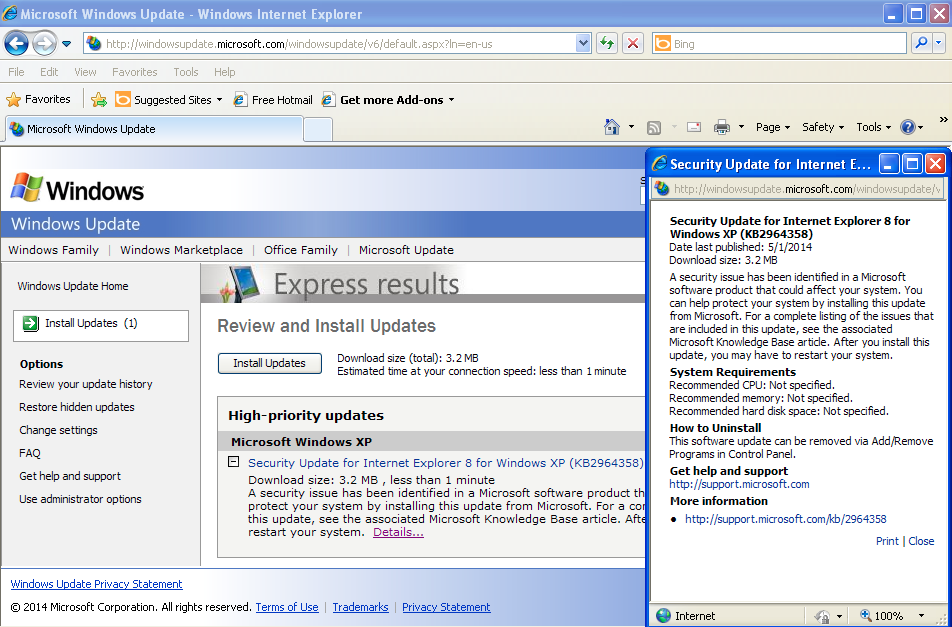Screen dimensions: 952x627
Task: Open the View menu
Action: 85,72
